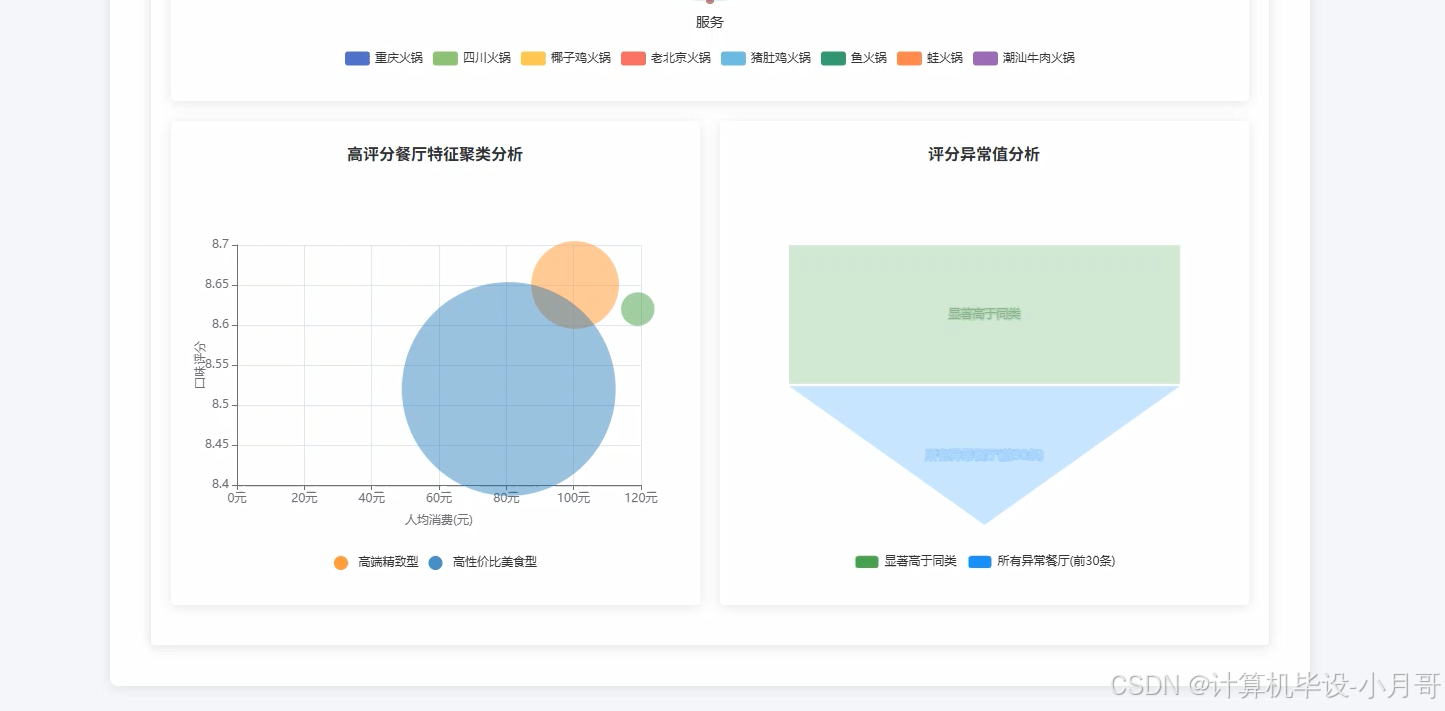Click the 60元 x-axis tick label
Image resolution: width=1445 pixels, height=711 pixels.
pos(439,498)
